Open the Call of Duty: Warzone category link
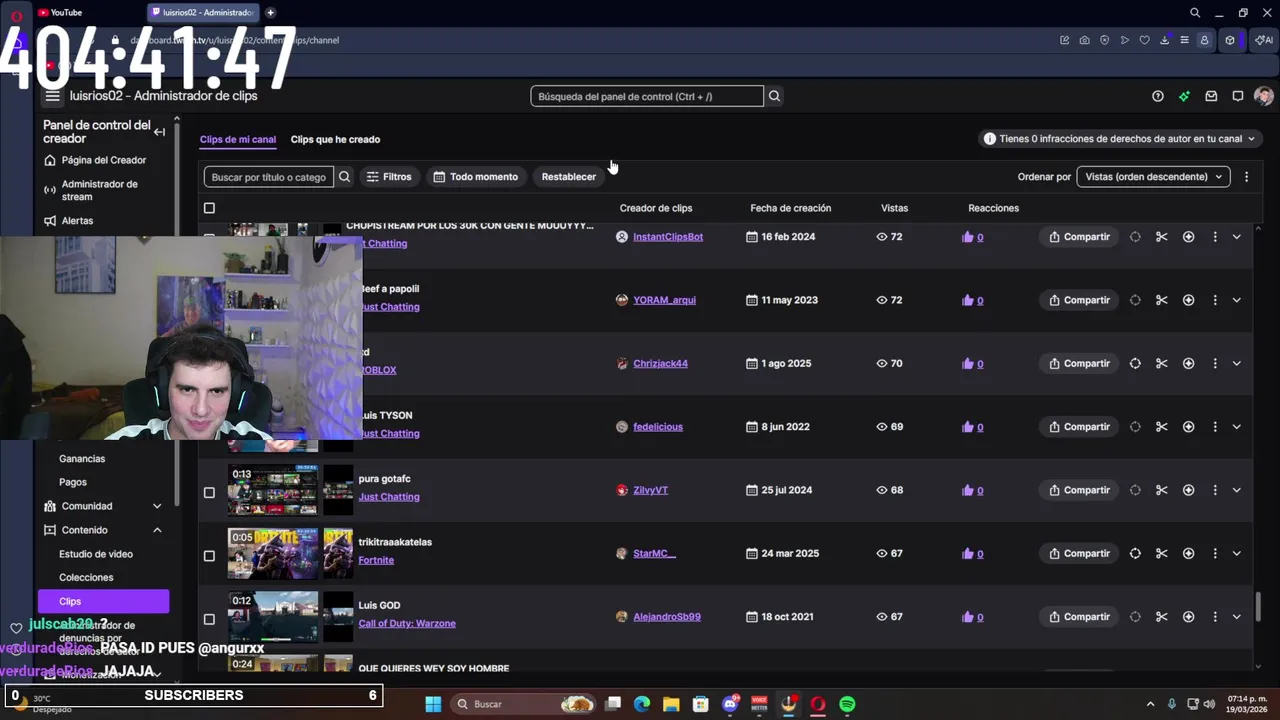Screen dimensions: 1280x720 [407, 624]
